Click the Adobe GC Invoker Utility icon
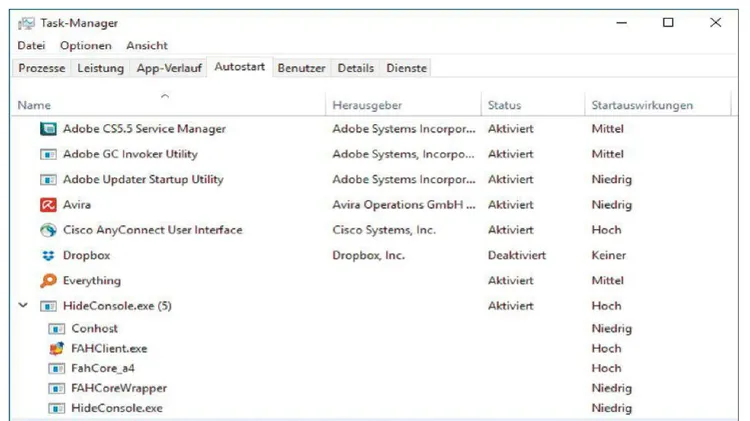Screen dimensions: 750x421 coord(48,154)
